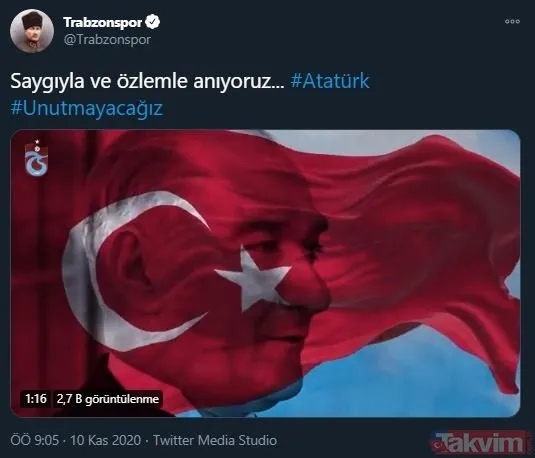Open the tweet options three-dot menu
The height and width of the screenshot is (458, 535).
512,22
